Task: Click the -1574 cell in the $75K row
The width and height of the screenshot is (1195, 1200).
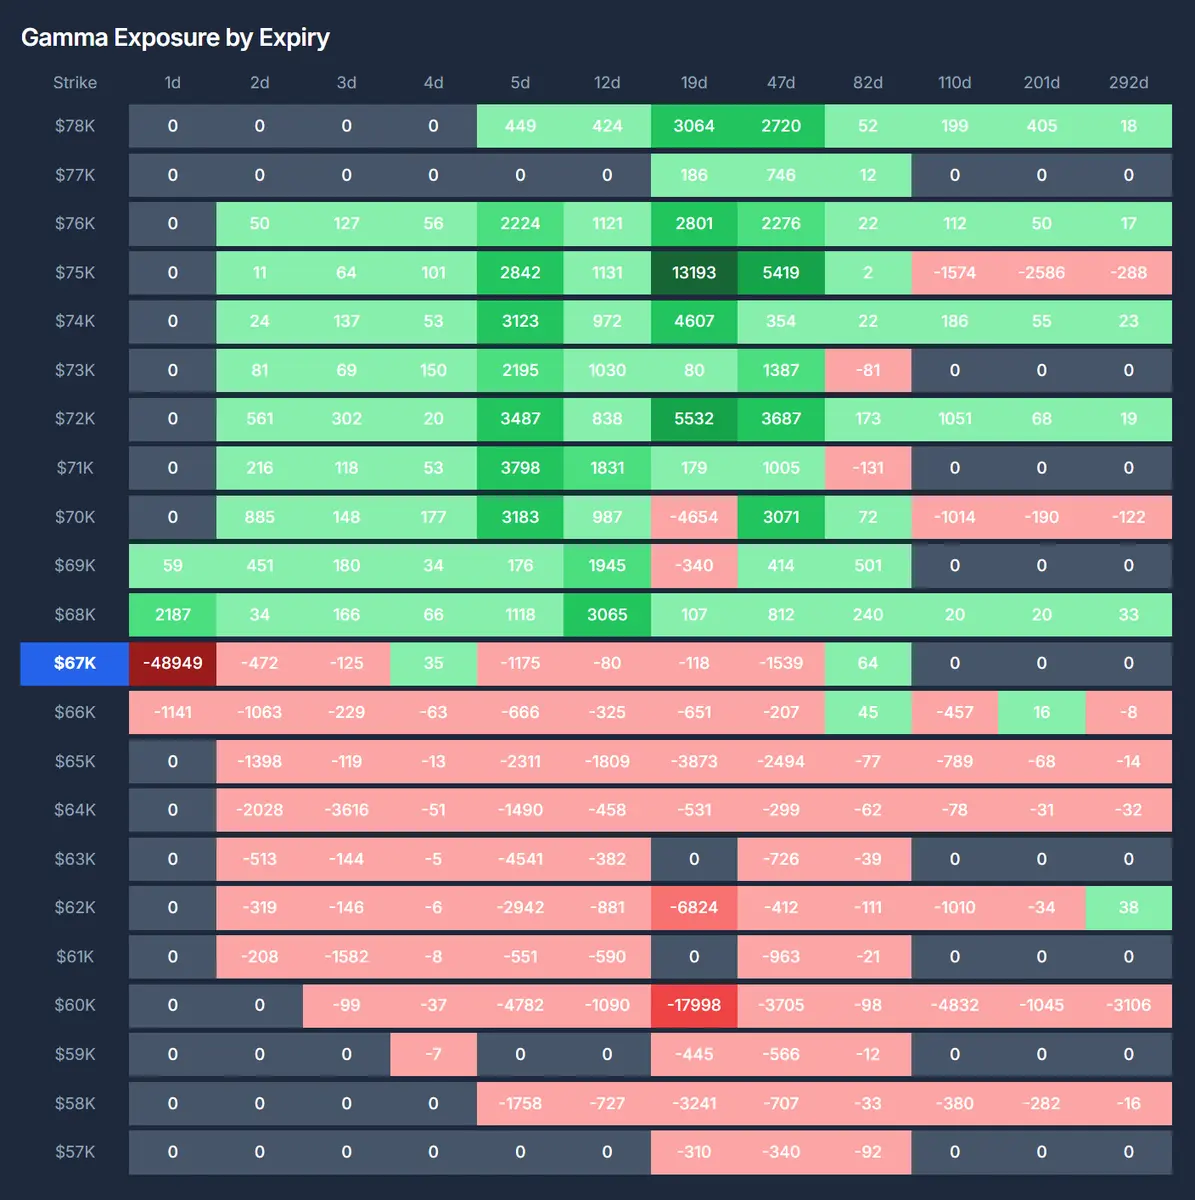Action: 955,272
